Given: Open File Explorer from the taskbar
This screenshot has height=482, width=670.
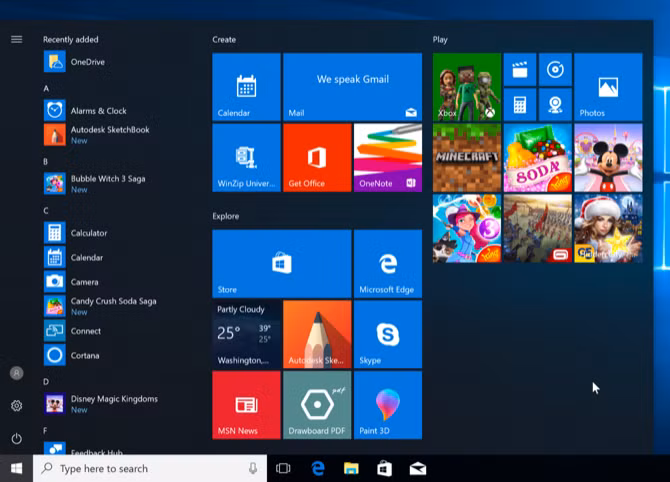Looking at the screenshot, I should click(x=351, y=468).
